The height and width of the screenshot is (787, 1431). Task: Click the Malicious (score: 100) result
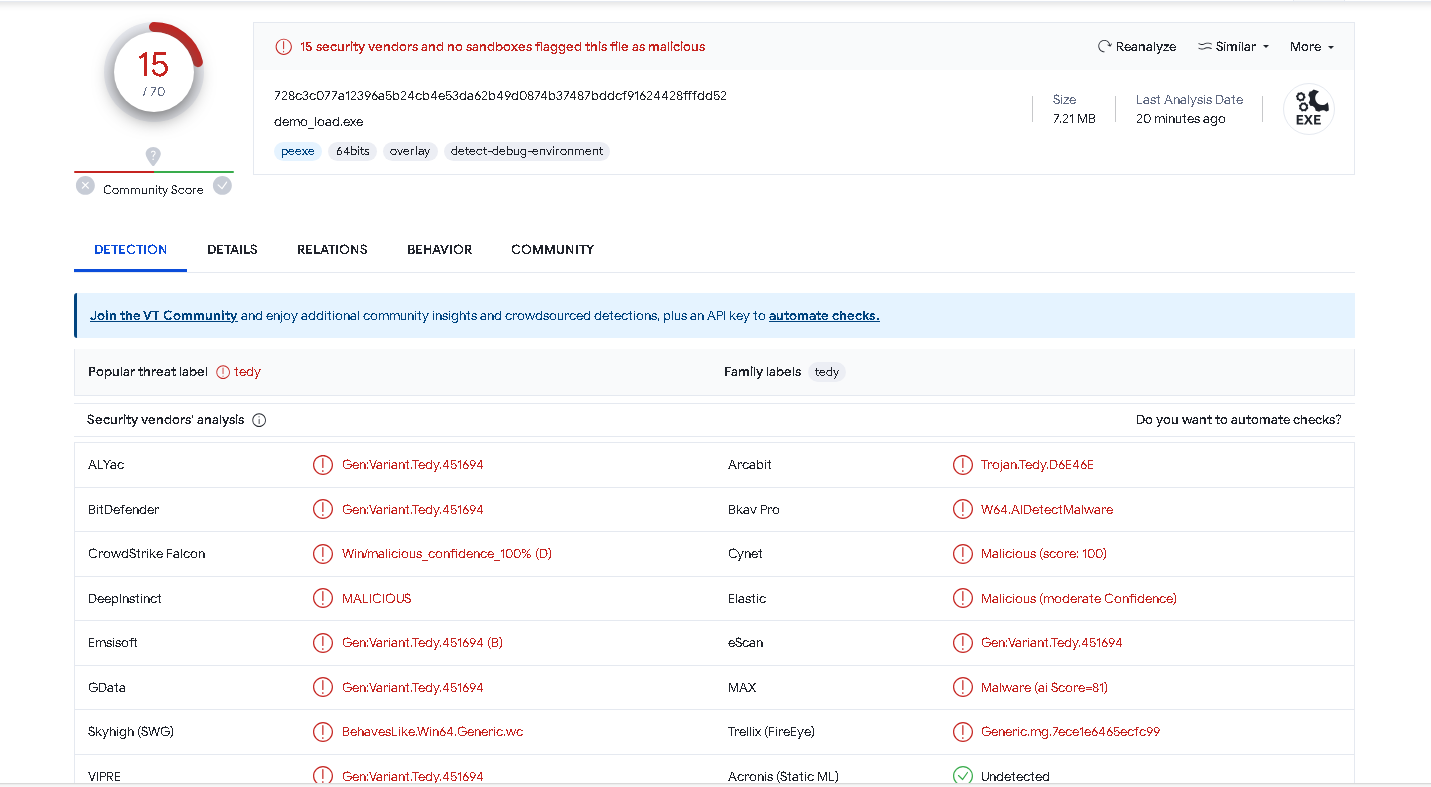tap(1043, 554)
